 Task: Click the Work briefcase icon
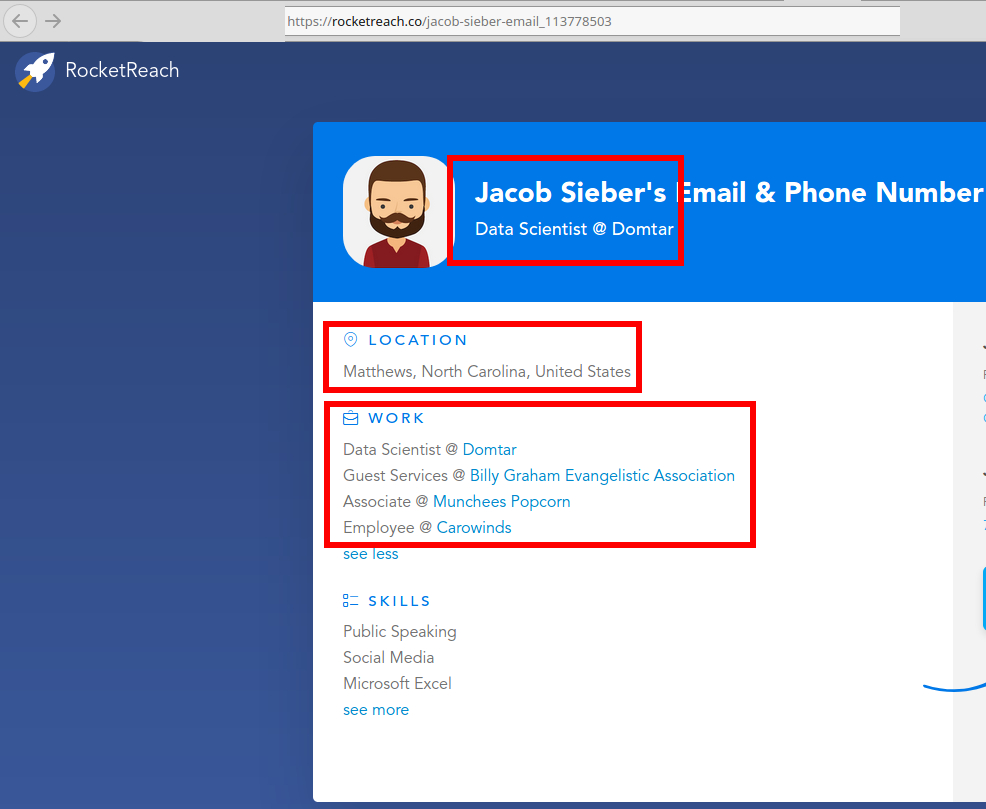350,418
